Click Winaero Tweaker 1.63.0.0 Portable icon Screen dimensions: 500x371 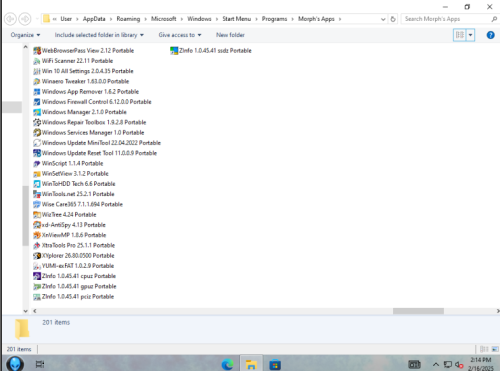click(x=37, y=81)
